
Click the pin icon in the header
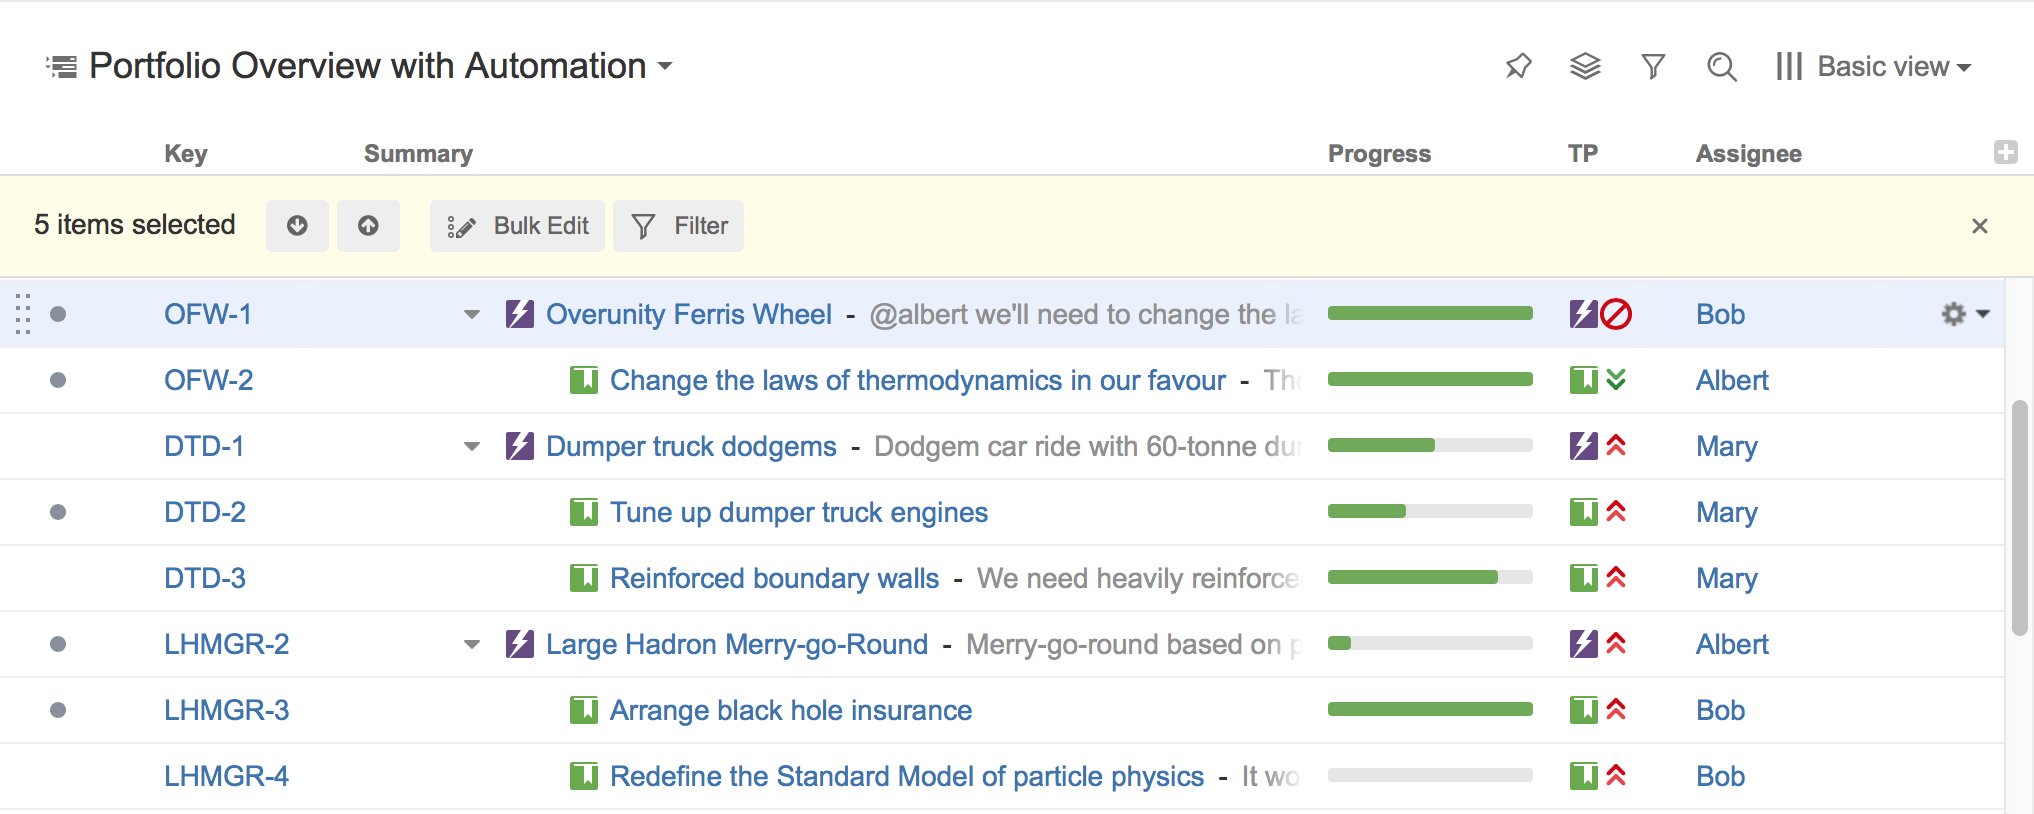pyautogui.click(x=1518, y=67)
